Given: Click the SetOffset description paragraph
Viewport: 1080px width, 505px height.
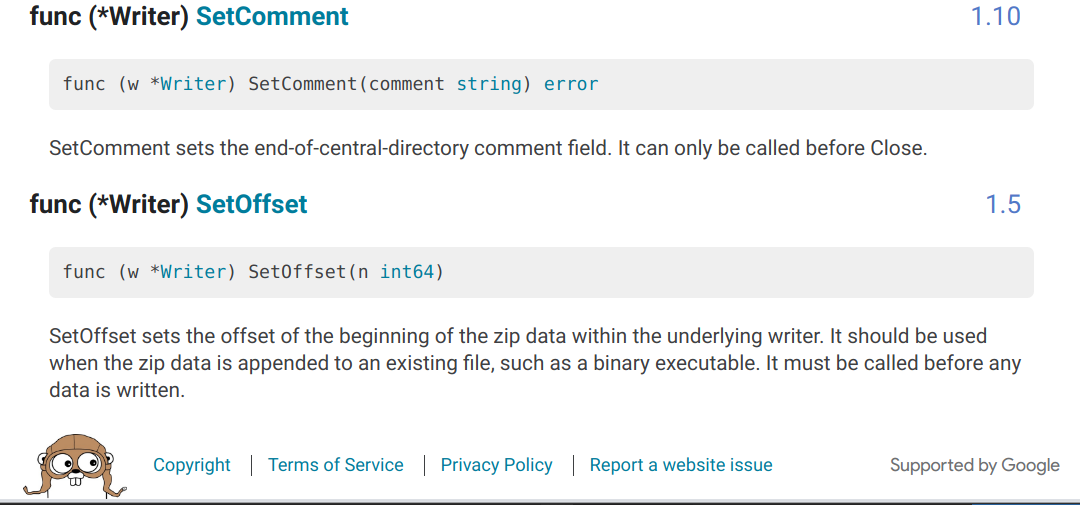Looking at the screenshot, I should (535, 363).
